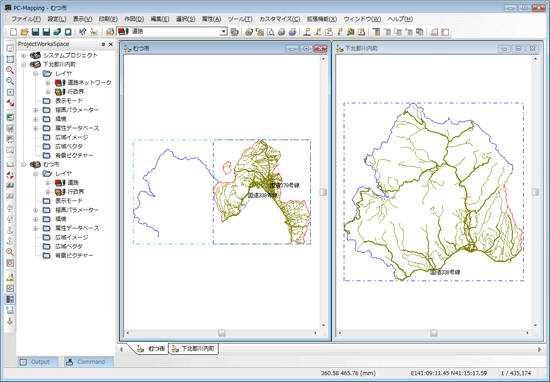Click the E141:09:11.45 coordinate readout
The image size is (550, 382).
pyautogui.click(x=449, y=373)
